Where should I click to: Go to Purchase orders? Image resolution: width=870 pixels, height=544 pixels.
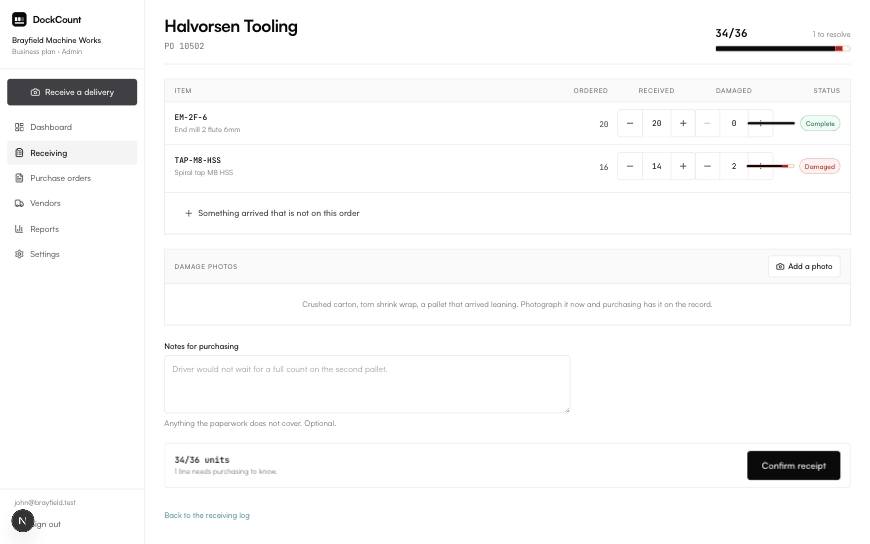(72, 178)
